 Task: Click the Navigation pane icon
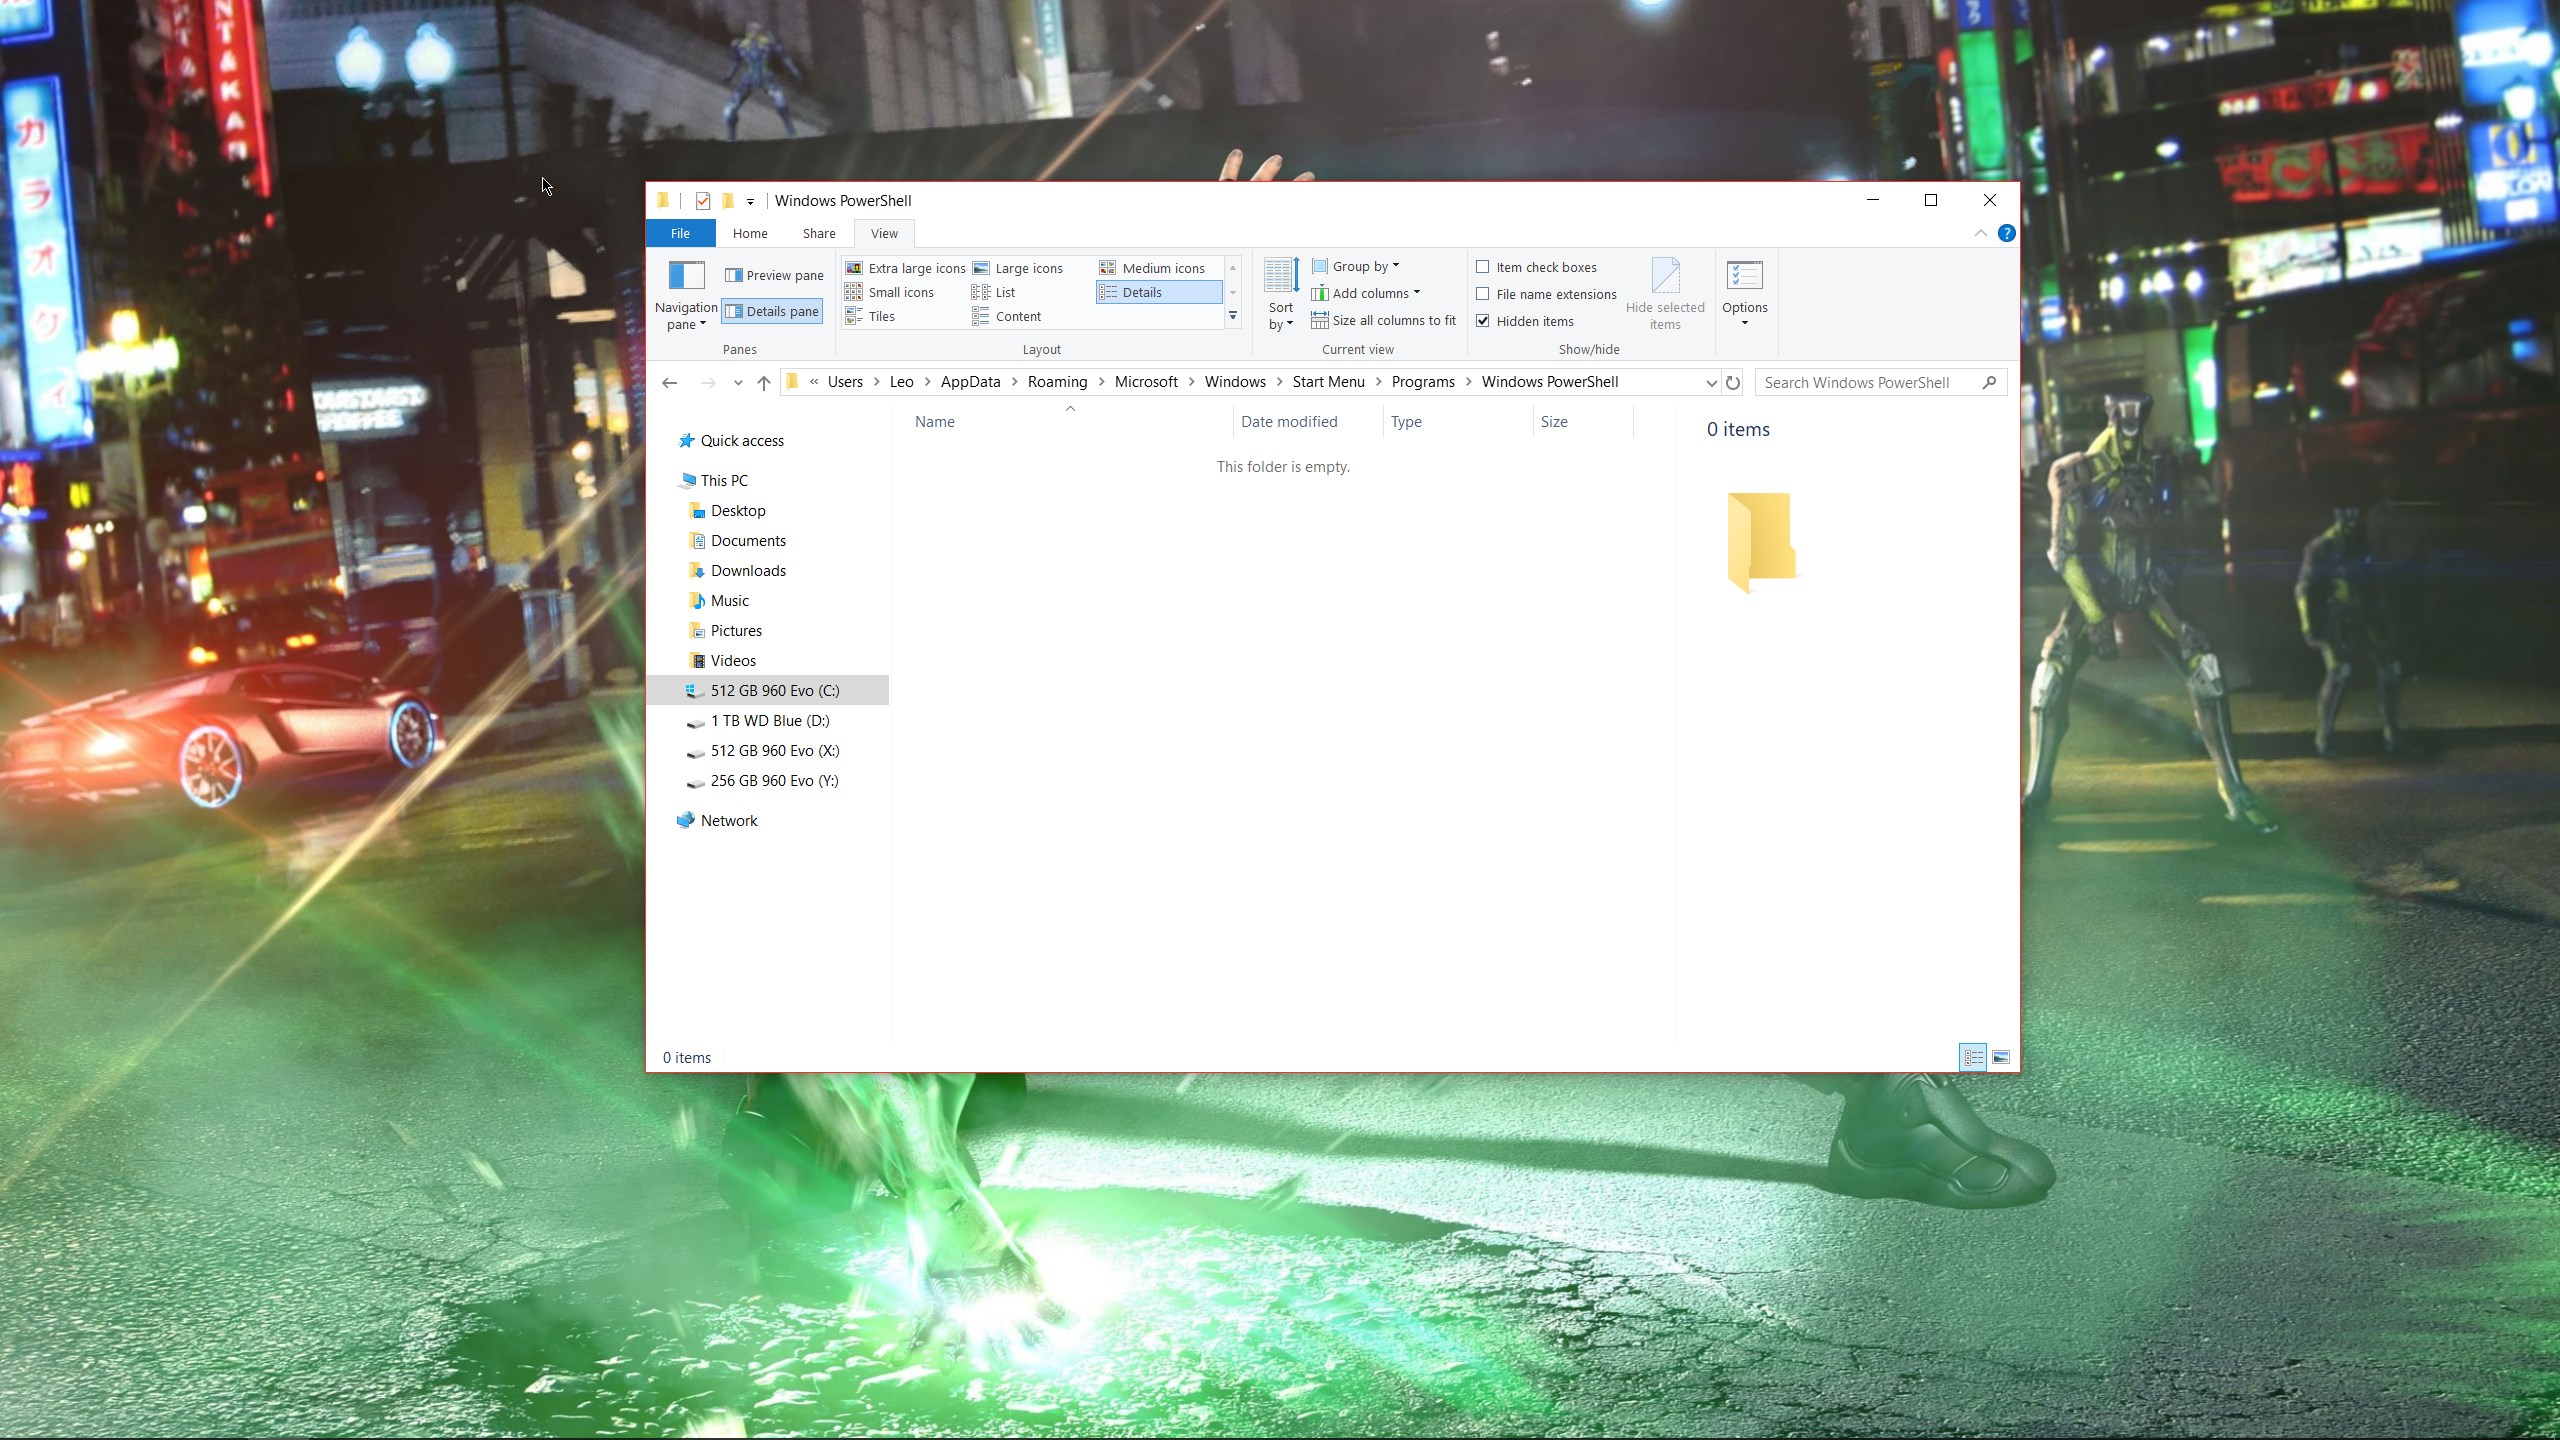pos(686,276)
